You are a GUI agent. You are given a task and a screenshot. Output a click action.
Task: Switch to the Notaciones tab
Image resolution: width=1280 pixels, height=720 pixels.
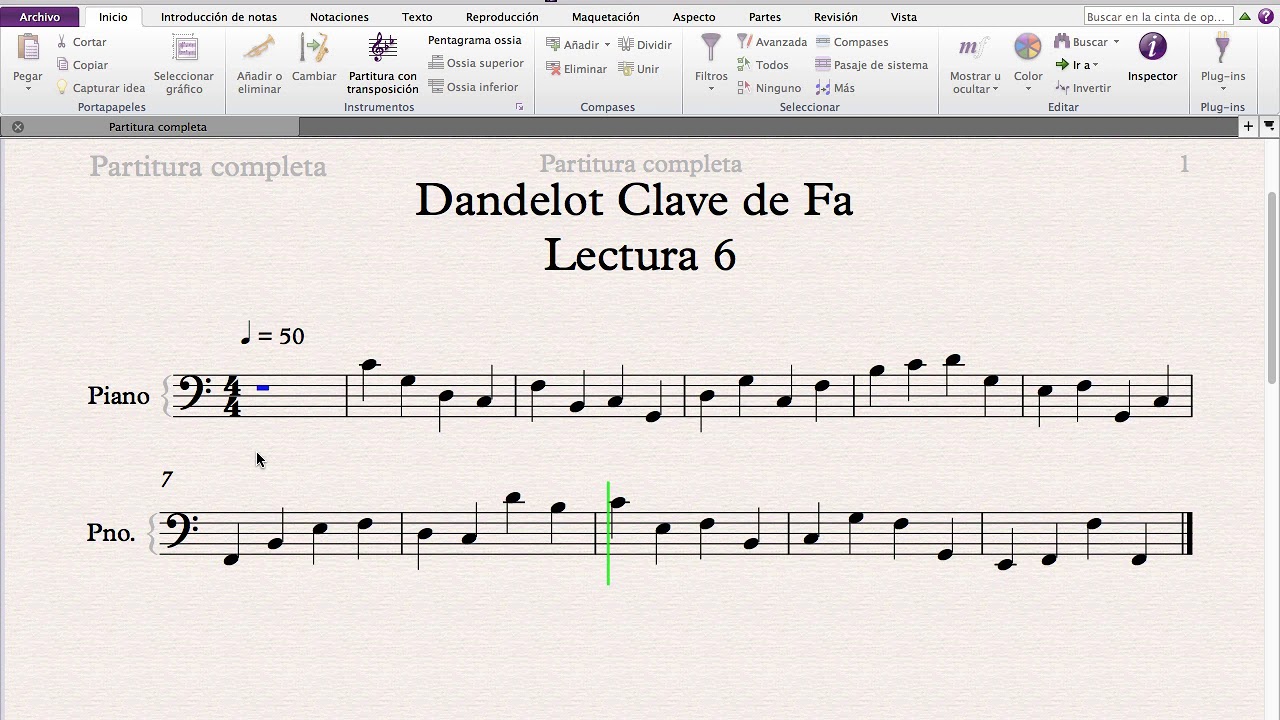point(339,17)
